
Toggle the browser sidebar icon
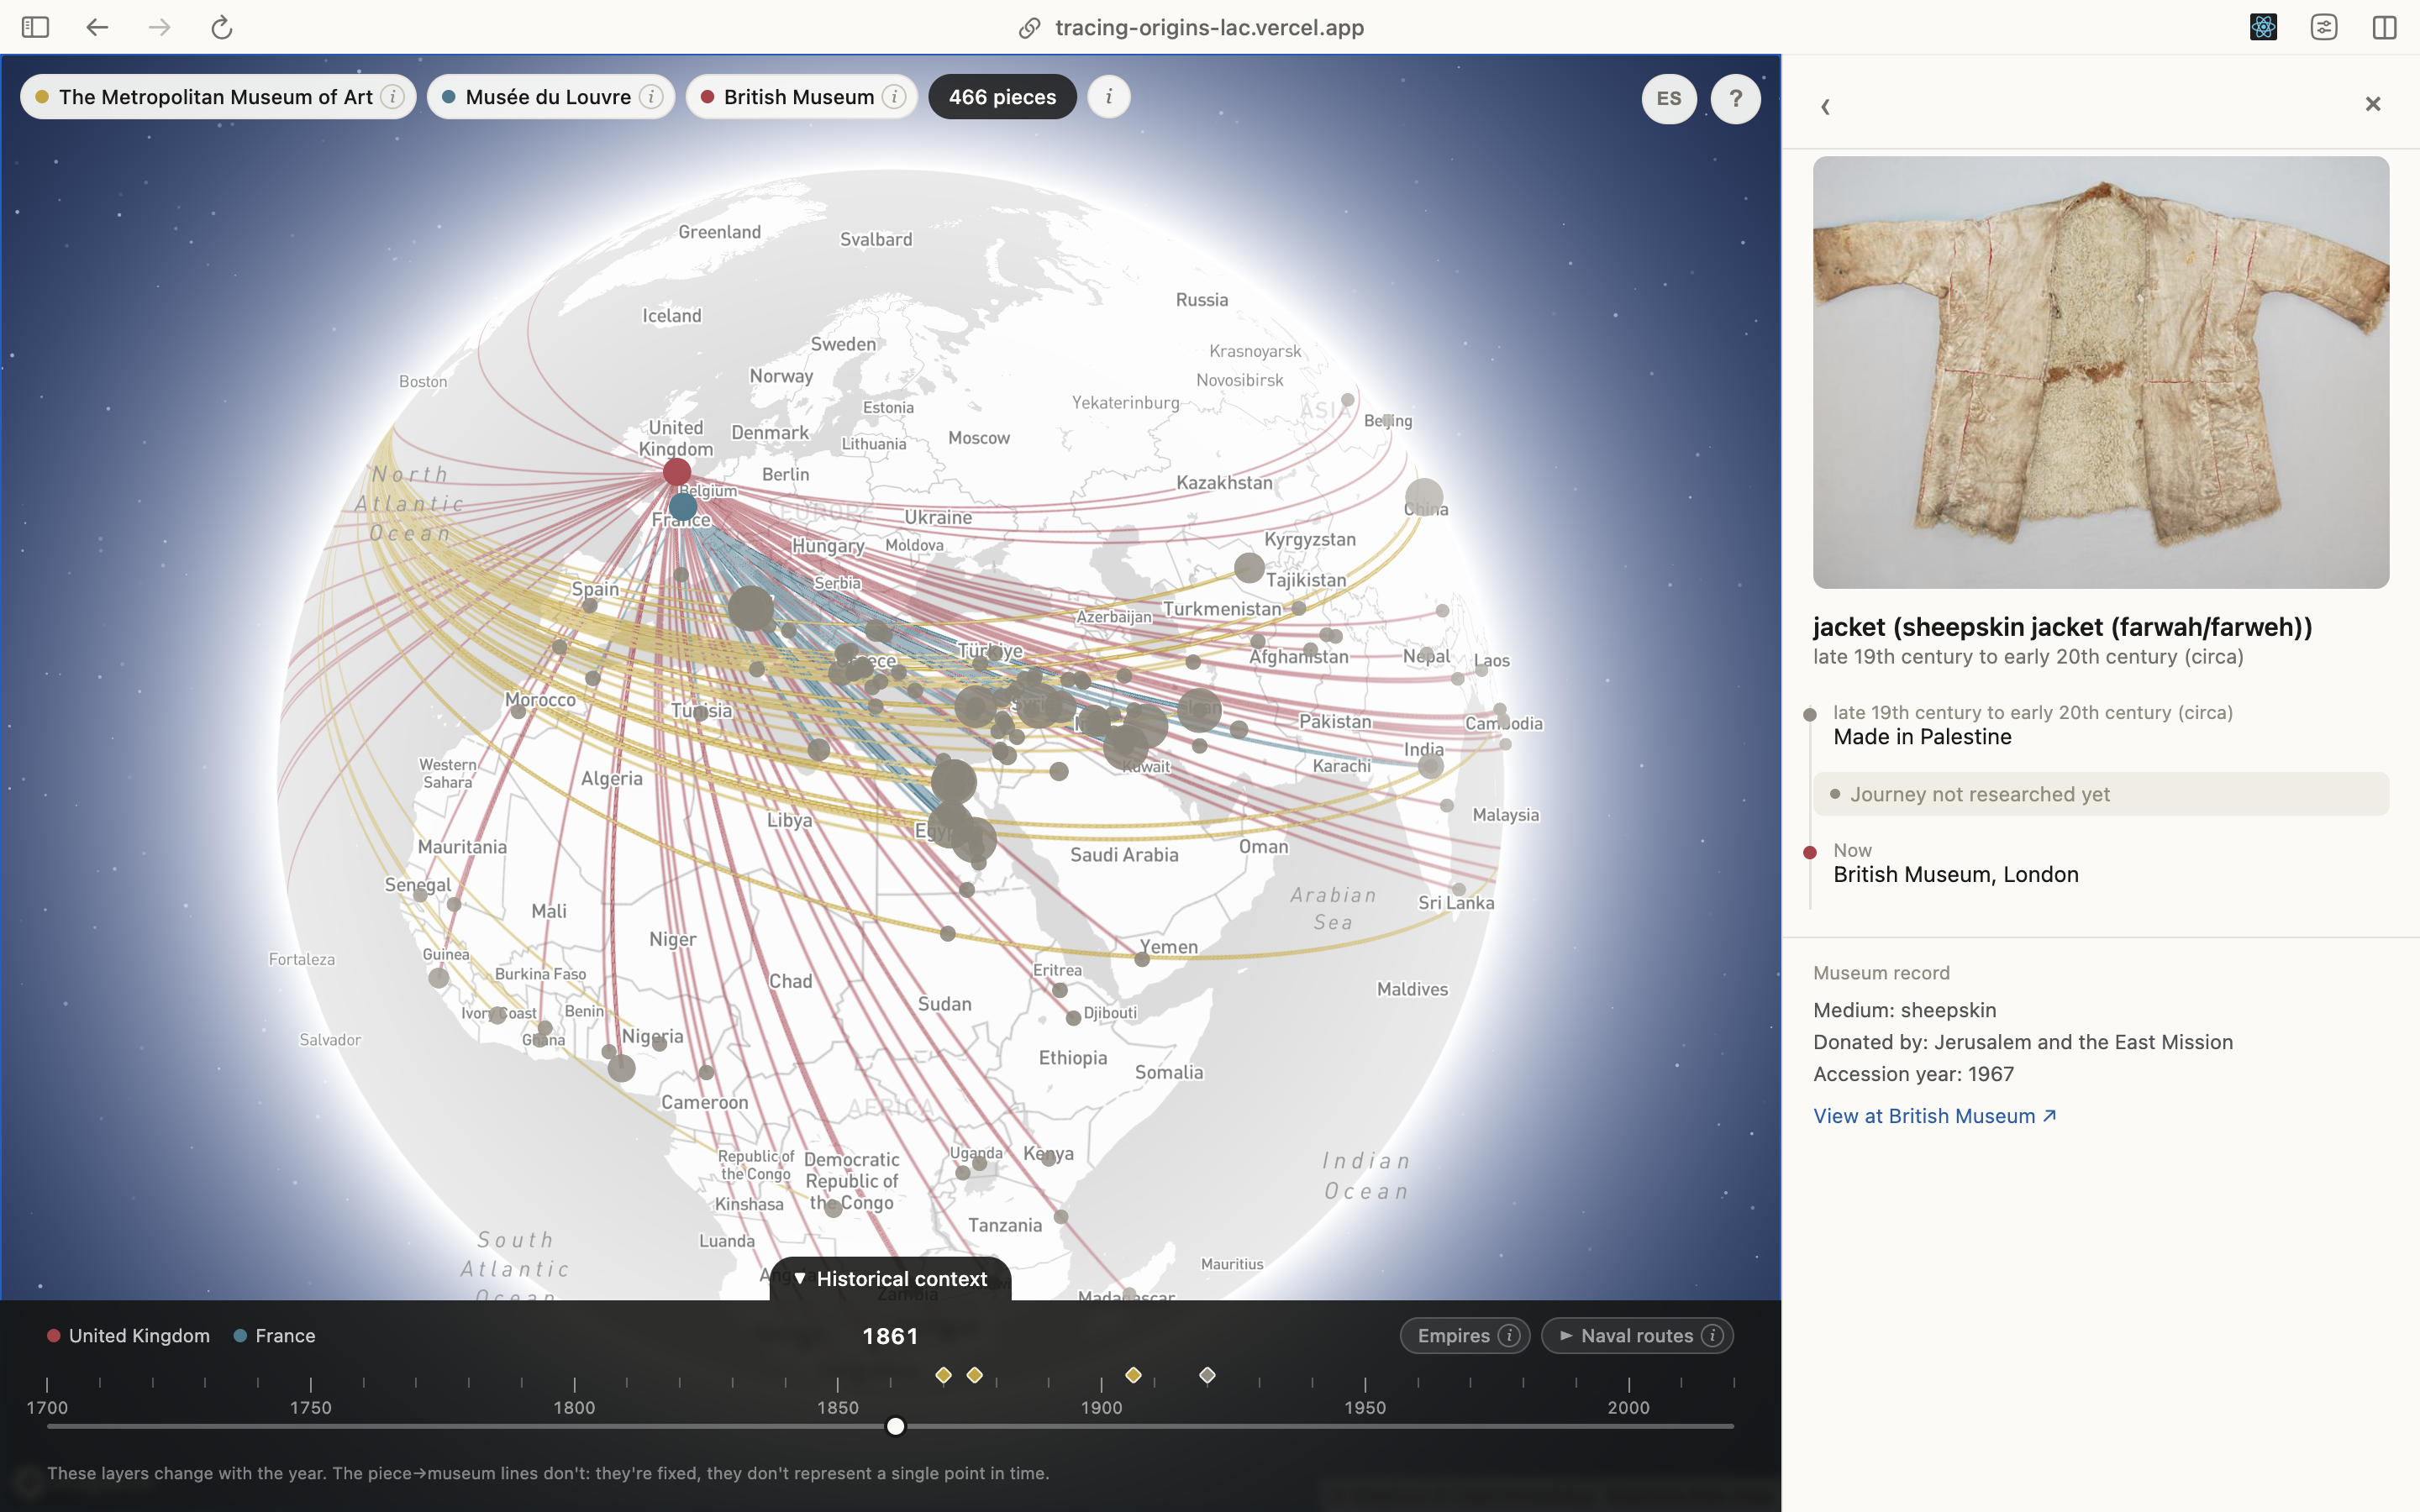(35, 27)
